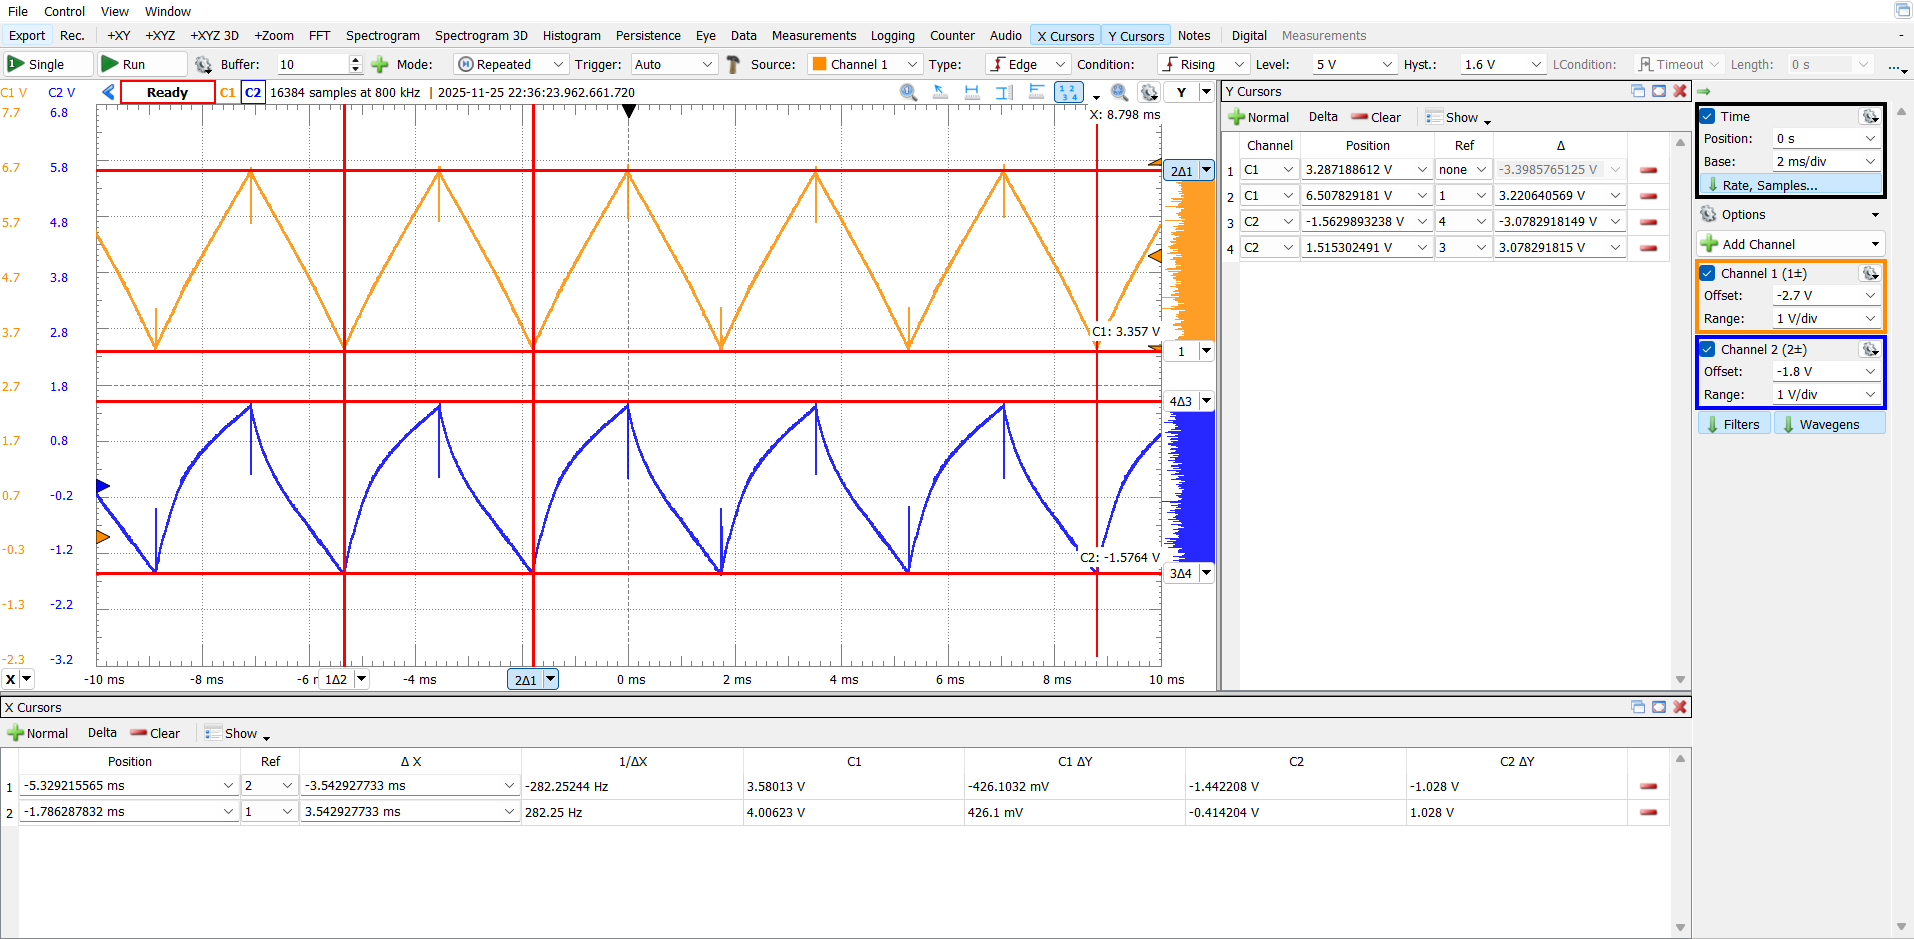Expand the time Base 2 ms/div dropdown
This screenshot has height=939, width=1914.
tap(1826, 161)
